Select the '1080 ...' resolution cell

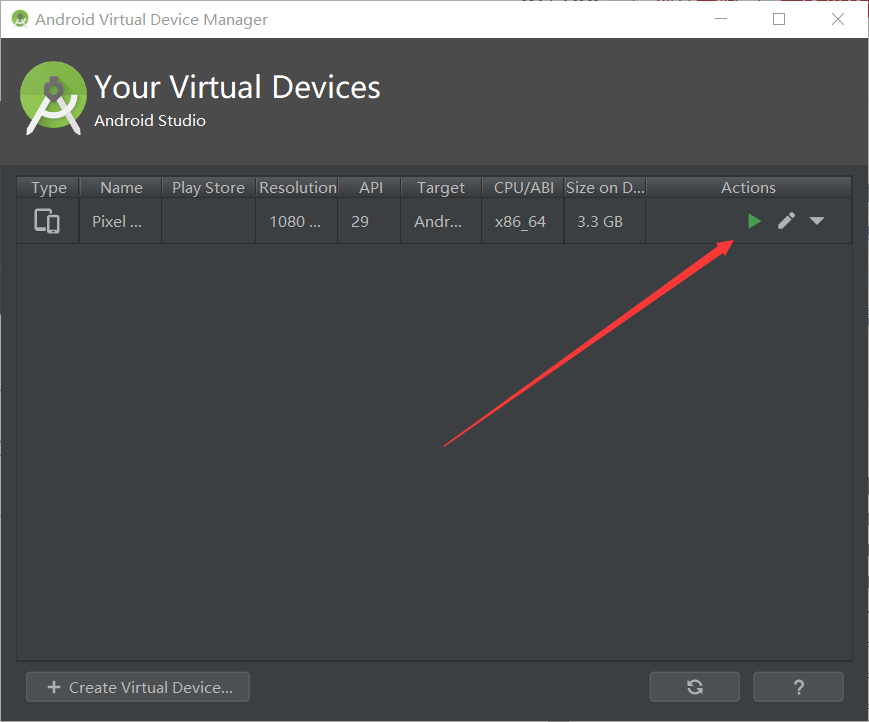(x=297, y=221)
